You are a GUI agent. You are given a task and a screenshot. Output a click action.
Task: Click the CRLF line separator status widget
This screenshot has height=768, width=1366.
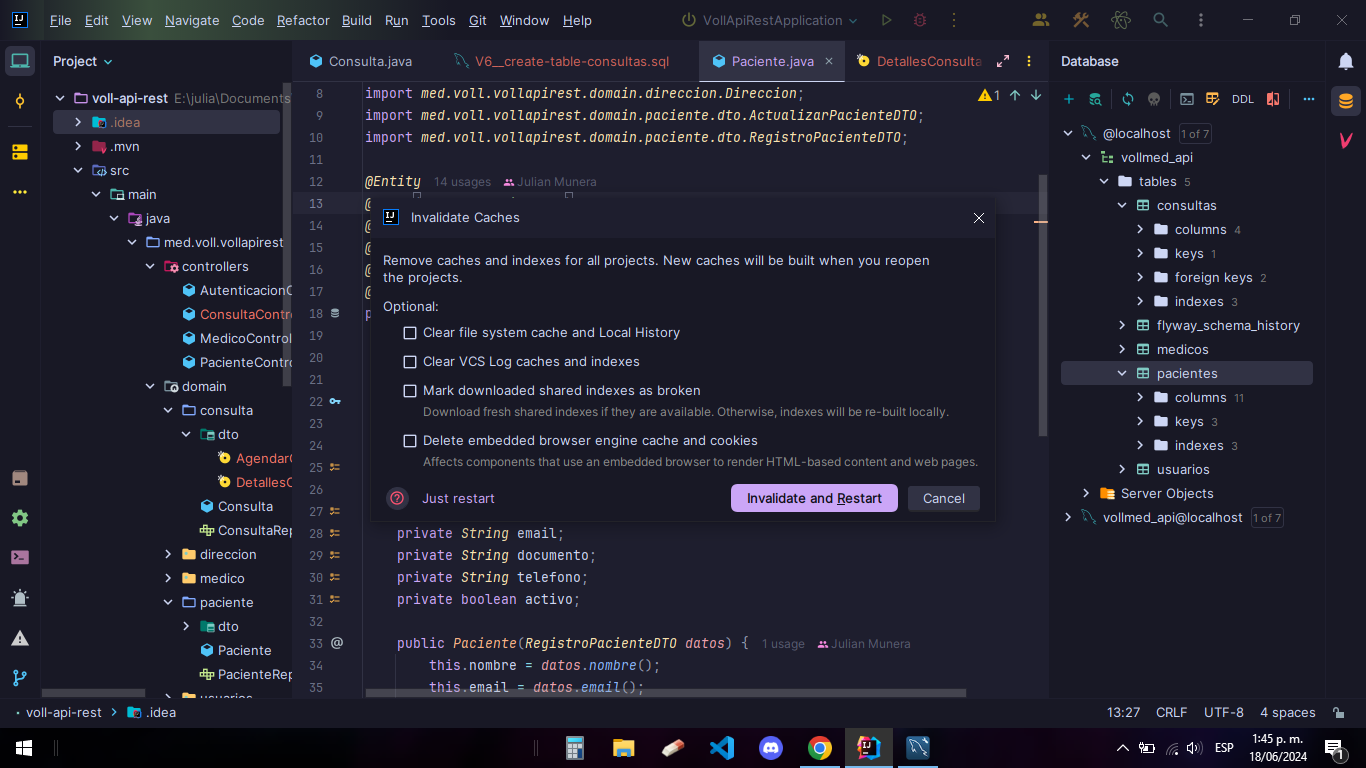(x=1172, y=713)
